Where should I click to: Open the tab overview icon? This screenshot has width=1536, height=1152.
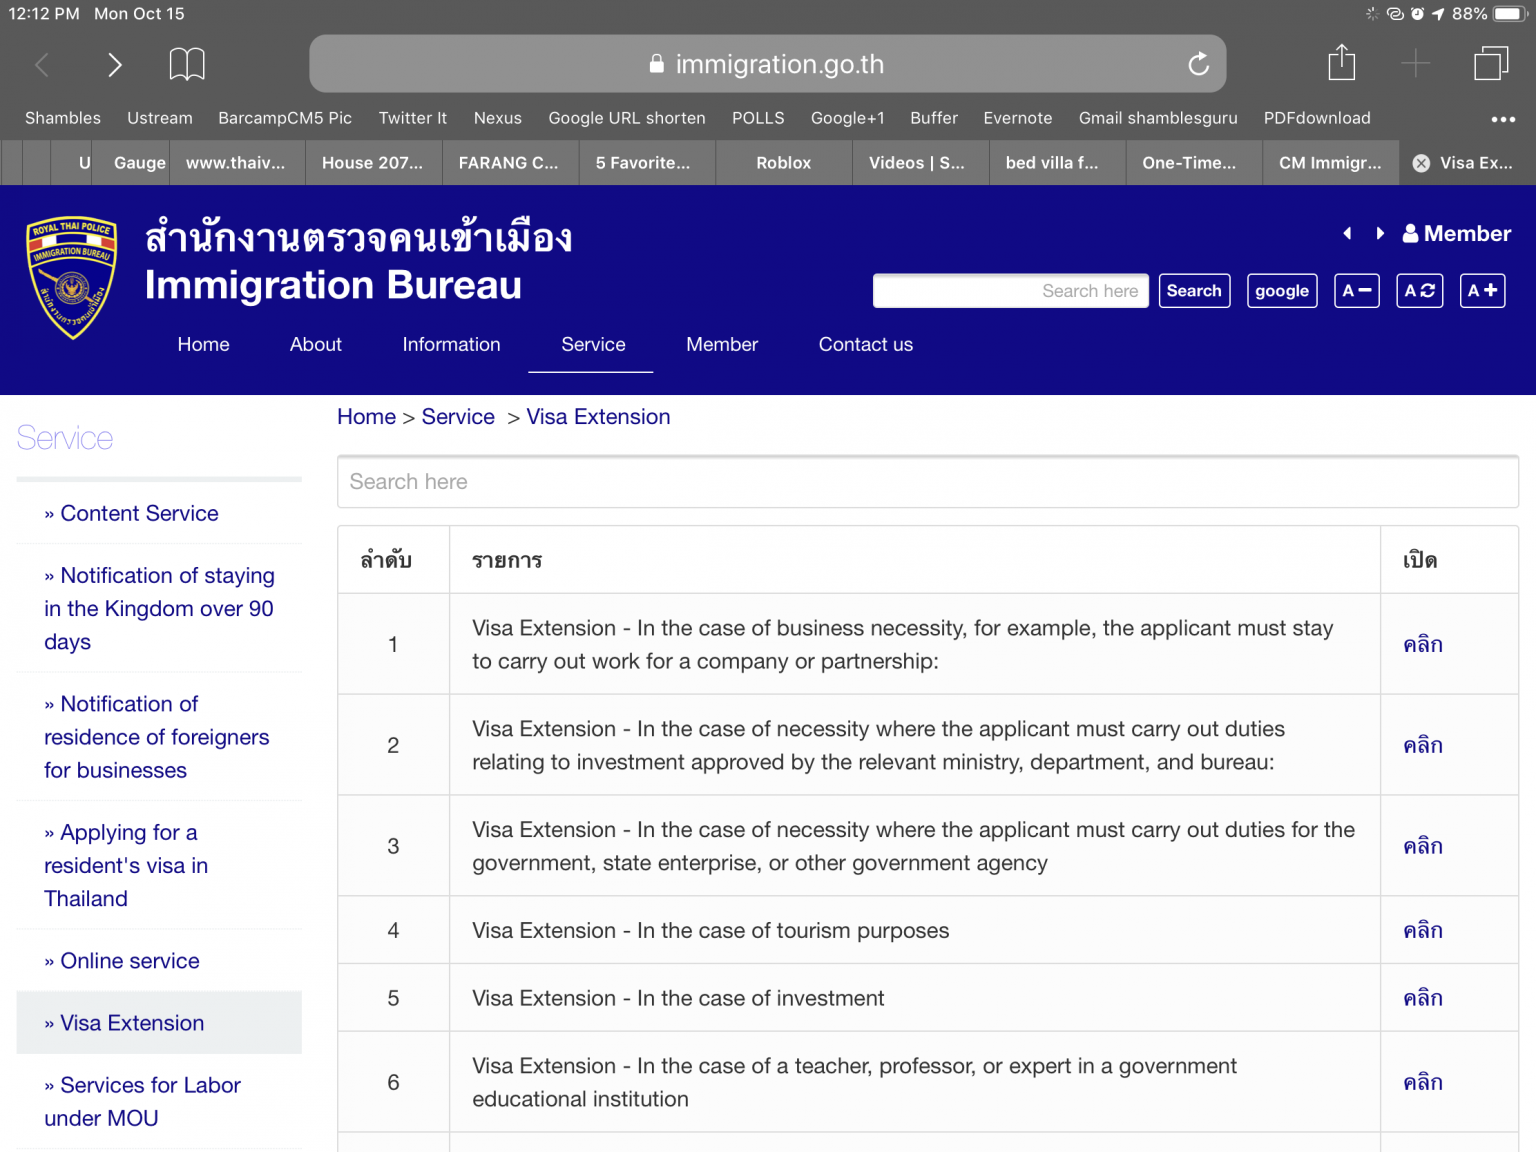[x=1490, y=64]
